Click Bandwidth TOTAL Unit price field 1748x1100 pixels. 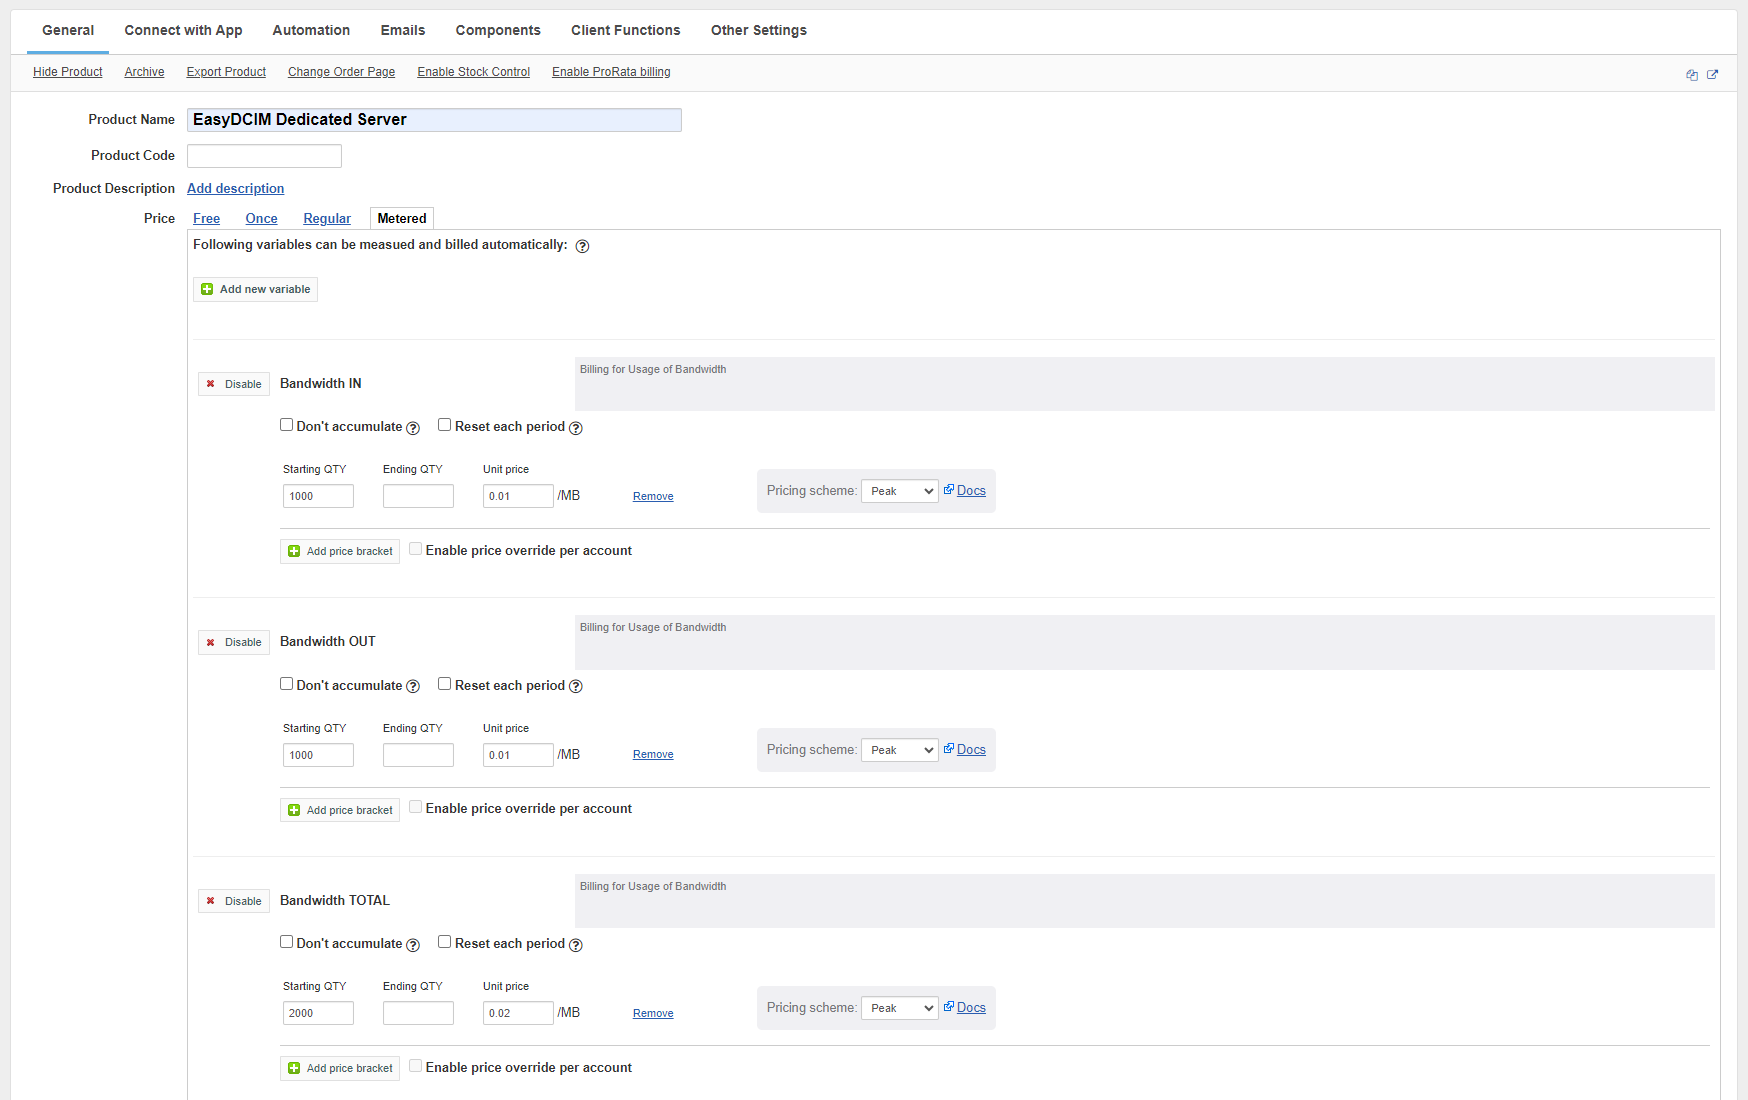[x=518, y=1013]
